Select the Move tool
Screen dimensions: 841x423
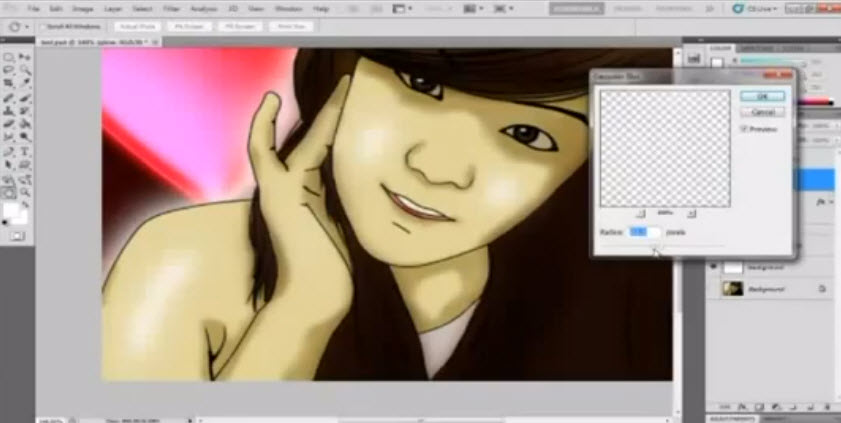(25, 57)
